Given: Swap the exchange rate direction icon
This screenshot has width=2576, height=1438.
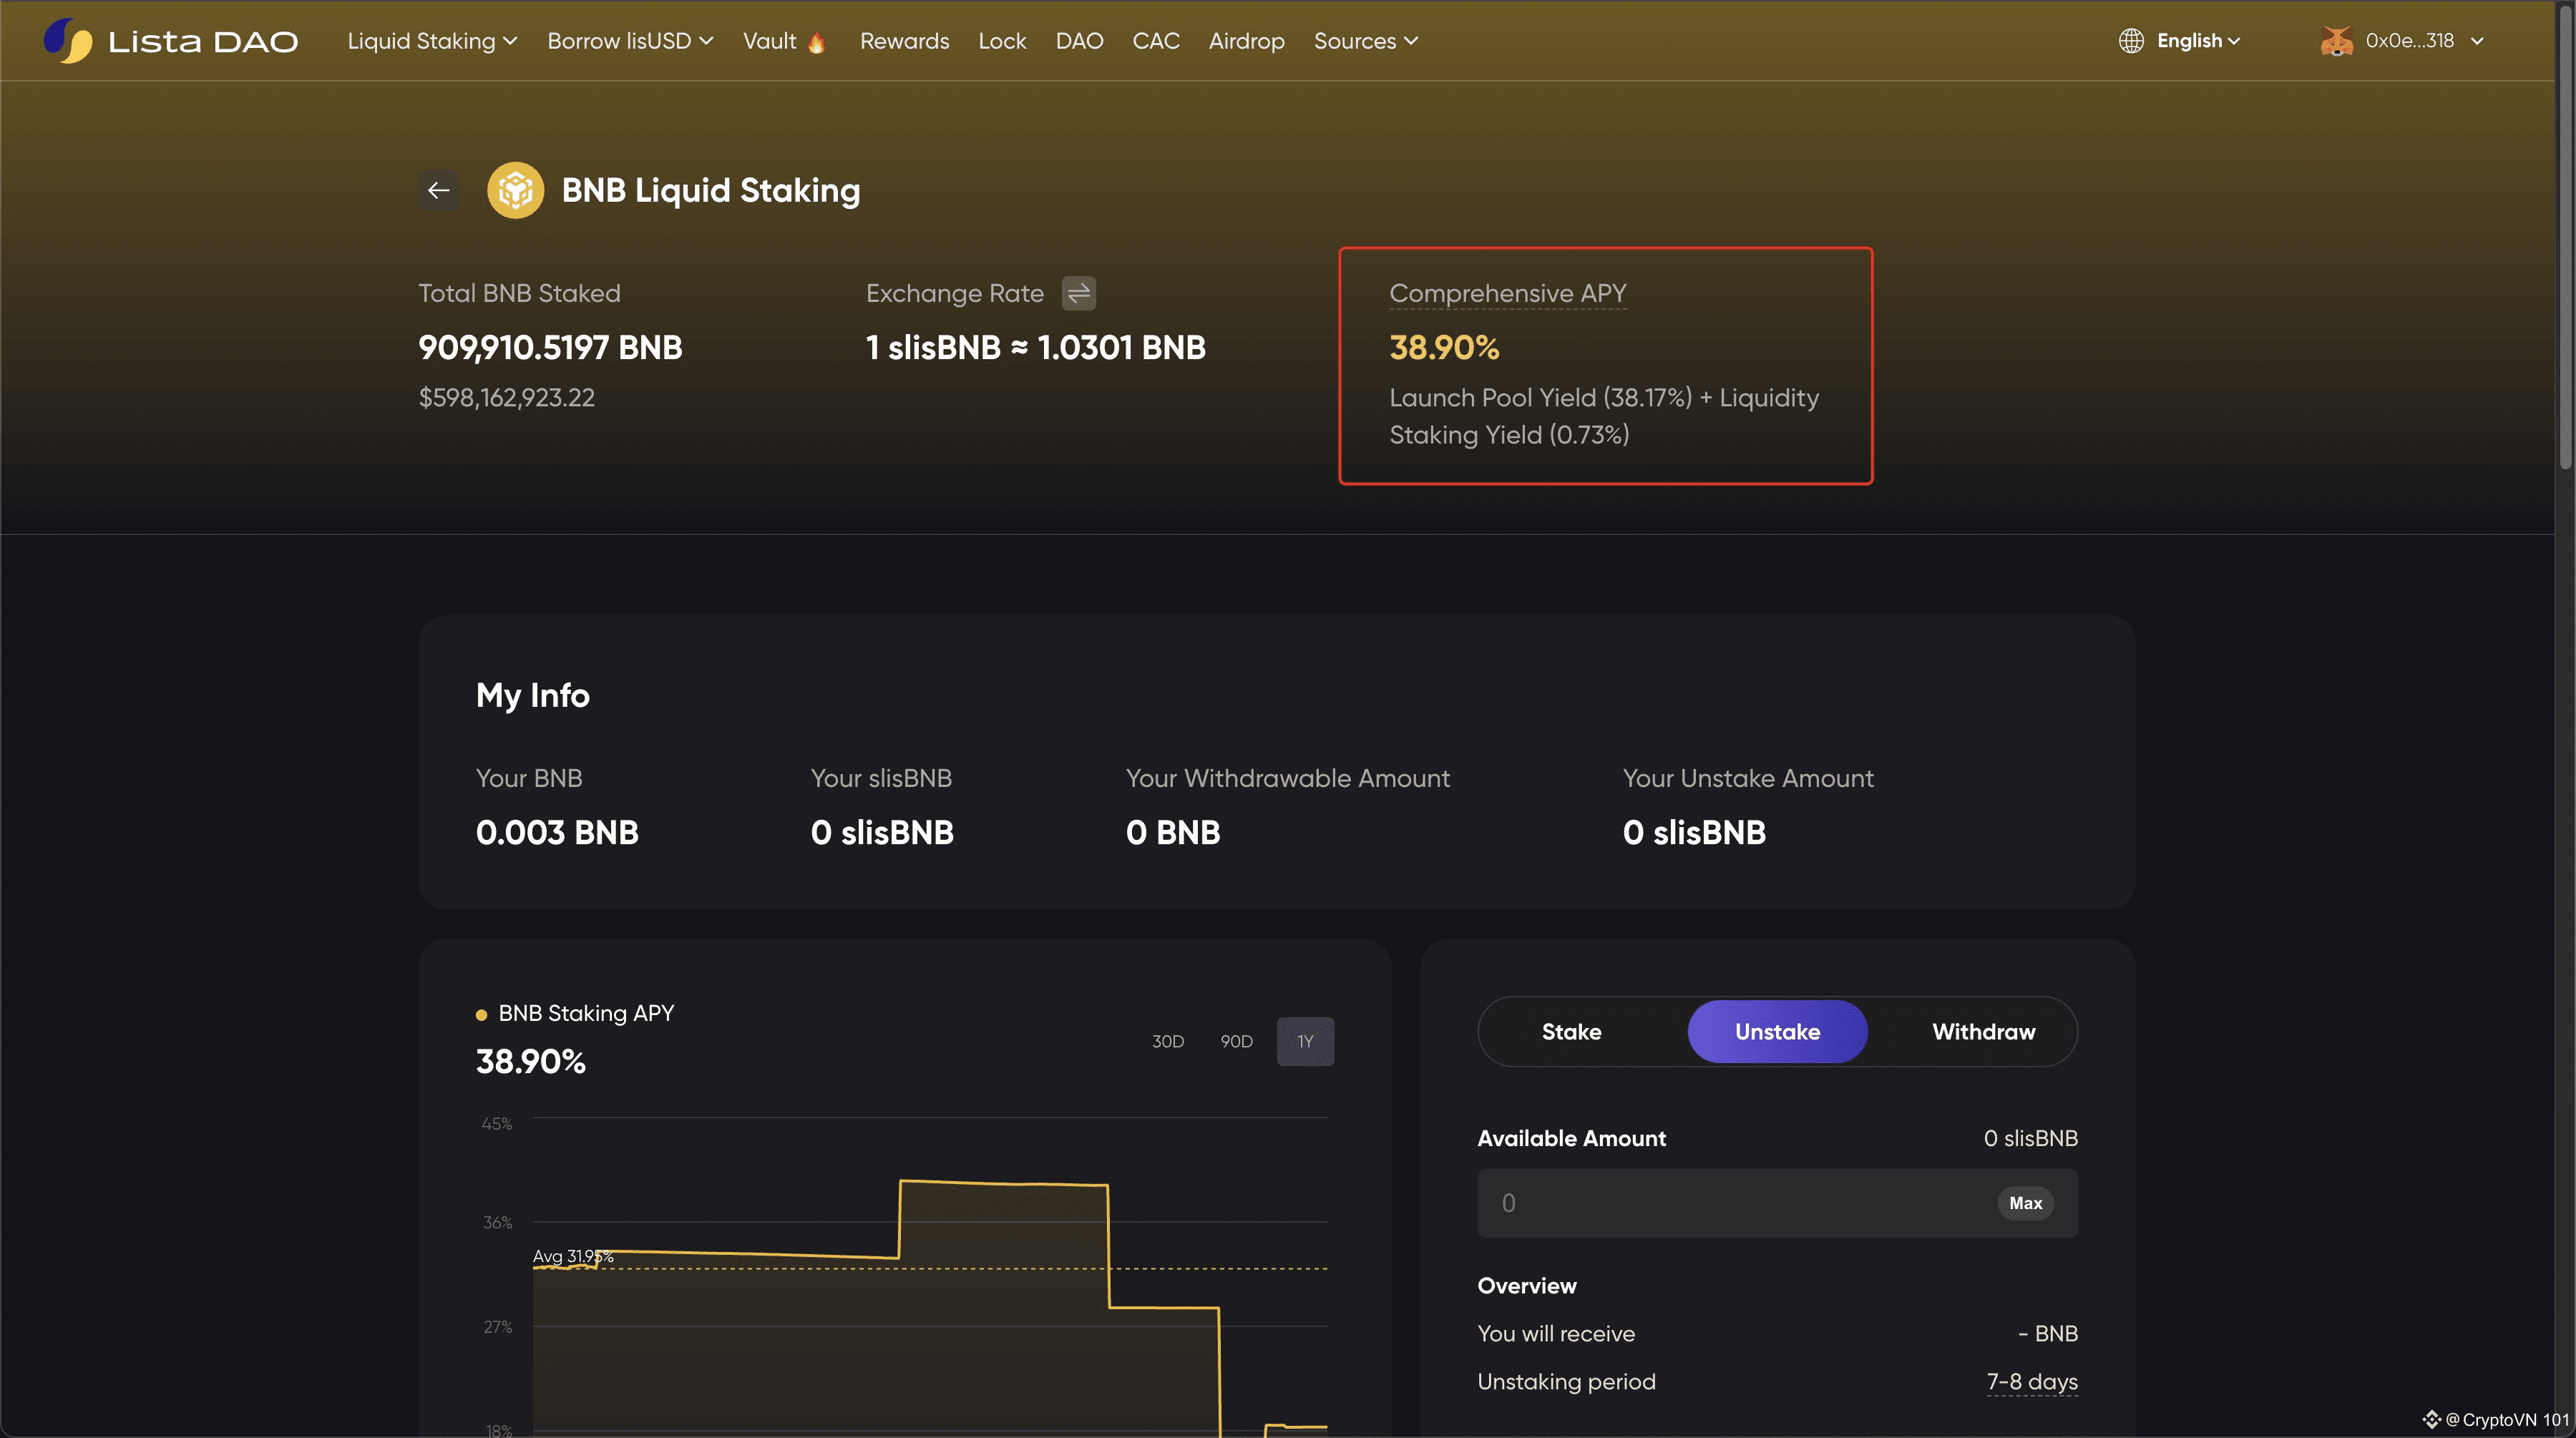Looking at the screenshot, I should point(1078,293).
